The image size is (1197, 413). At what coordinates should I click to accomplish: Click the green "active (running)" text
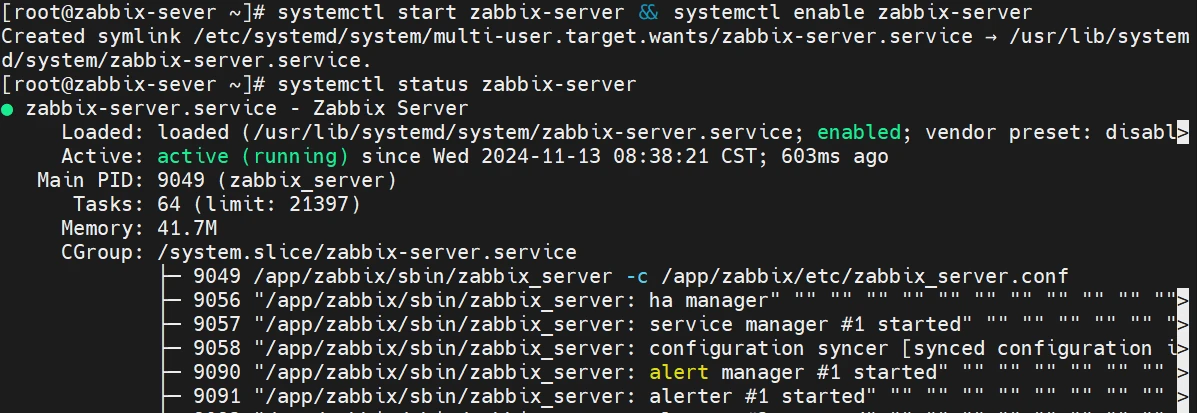pos(253,157)
